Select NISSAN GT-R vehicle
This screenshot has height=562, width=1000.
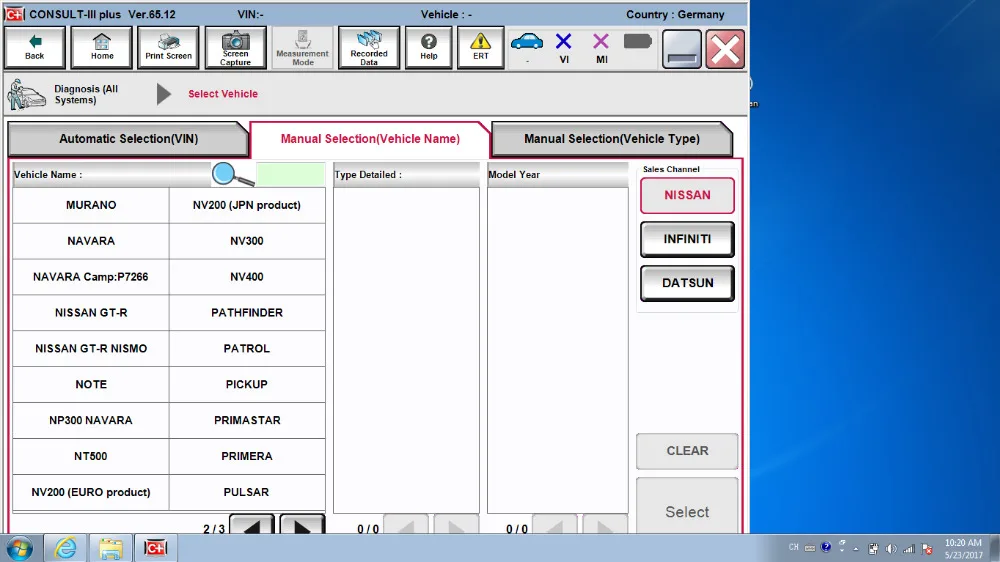pos(91,313)
